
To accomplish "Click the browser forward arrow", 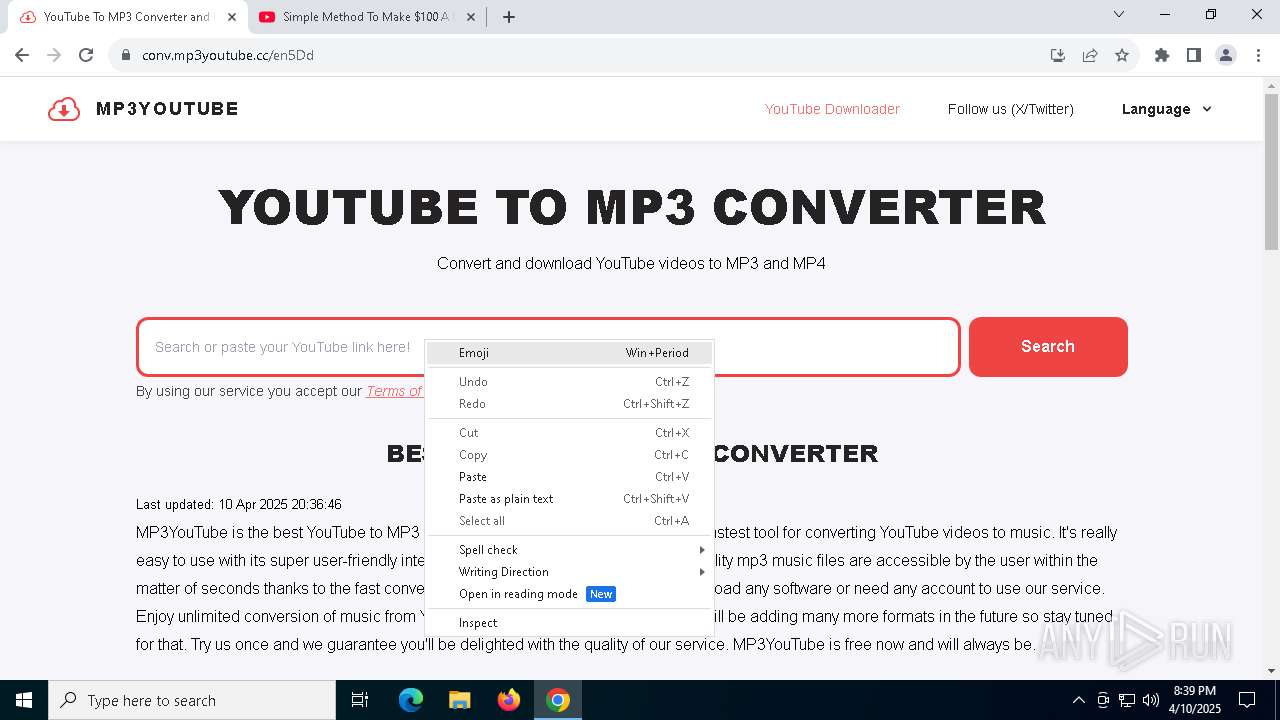I will point(54,55).
